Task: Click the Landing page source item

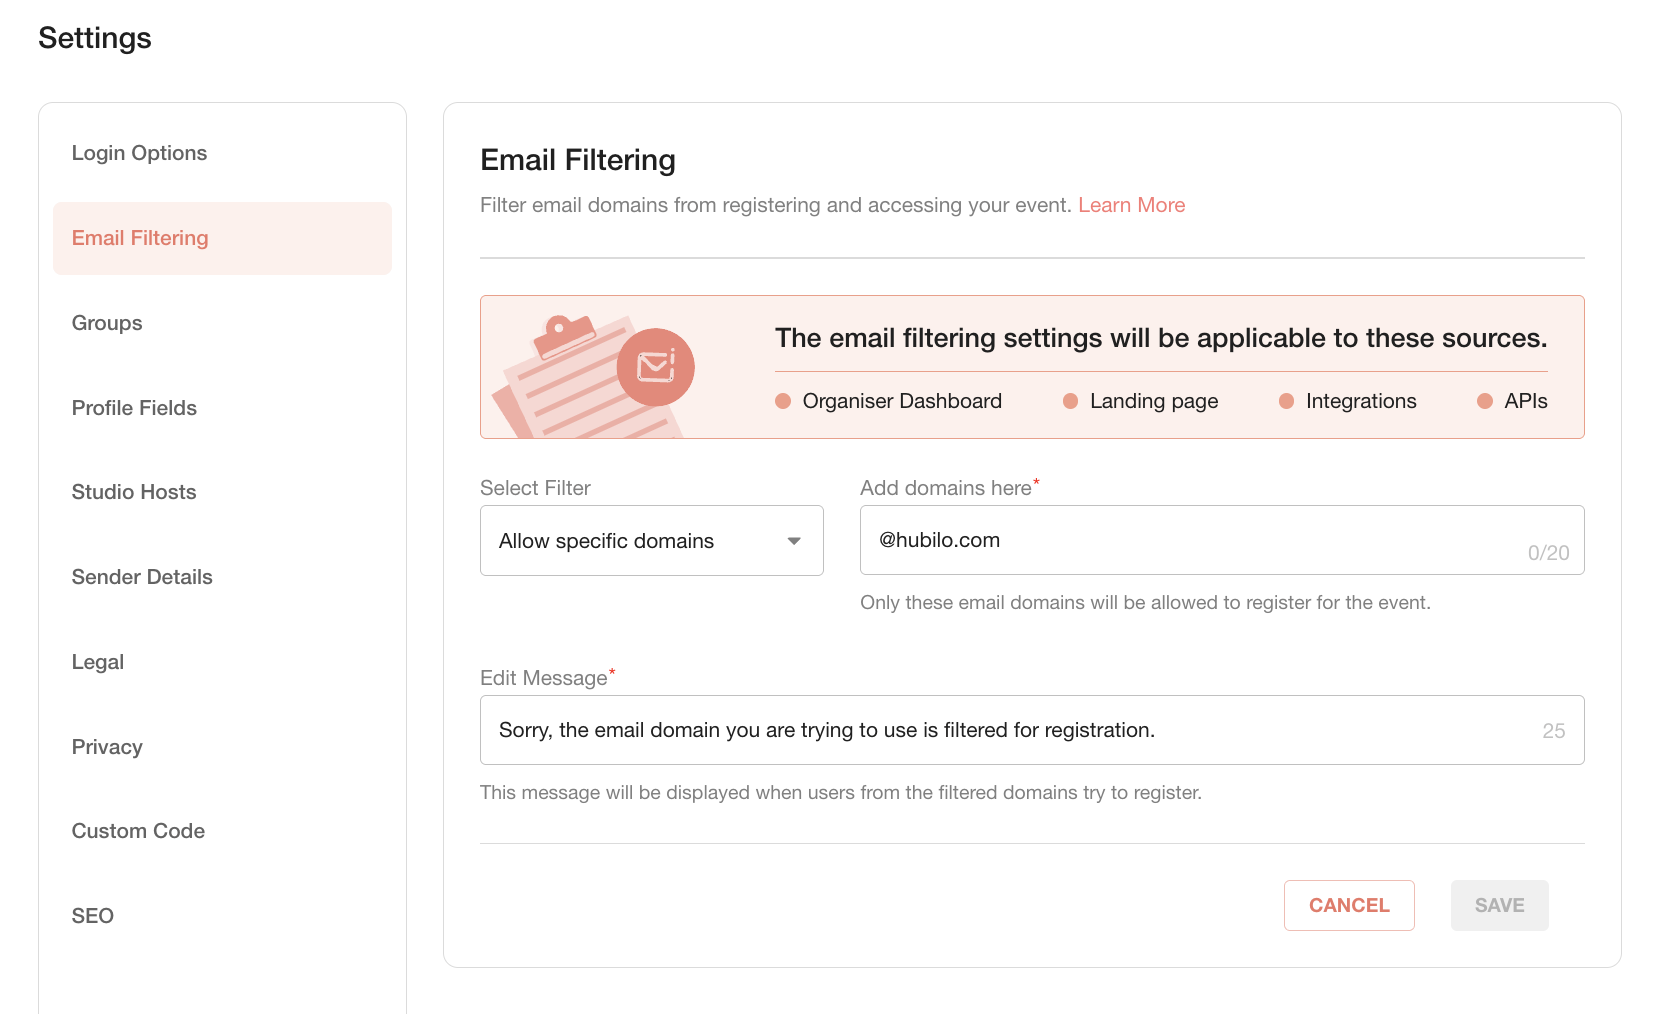Action: click(1141, 401)
